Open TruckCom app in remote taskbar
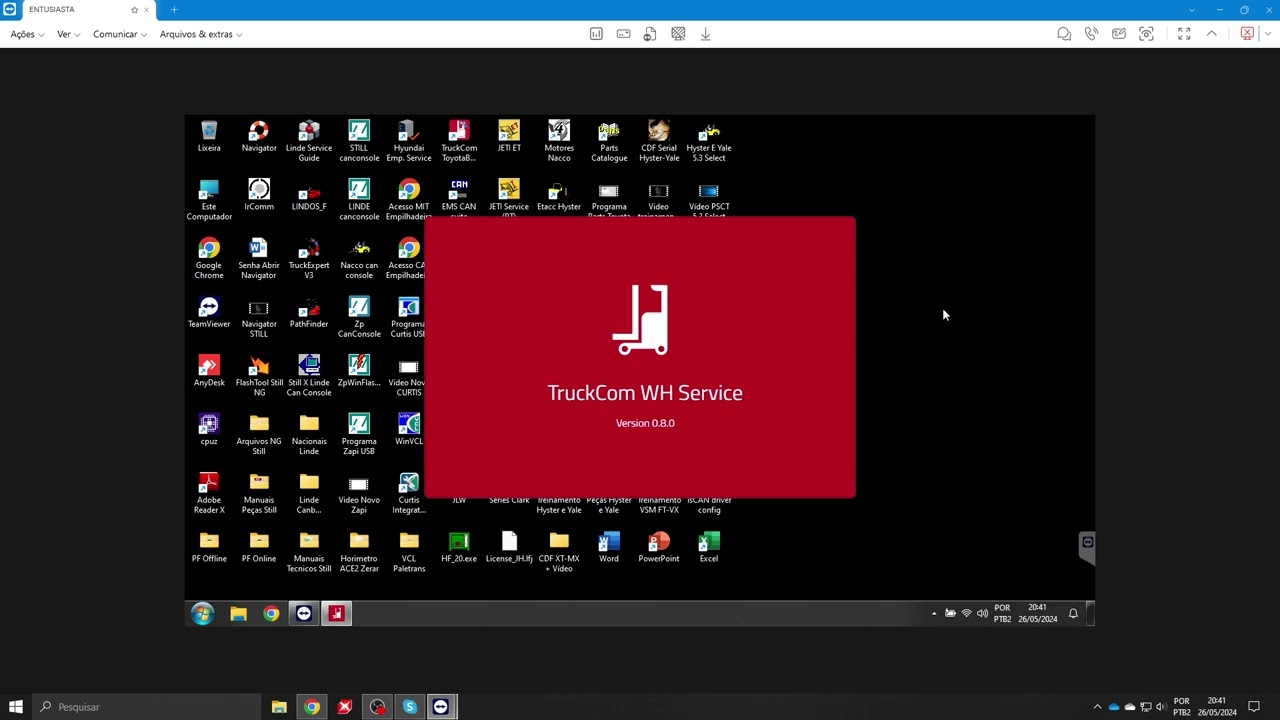The height and width of the screenshot is (720, 1280). pyautogui.click(x=337, y=613)
